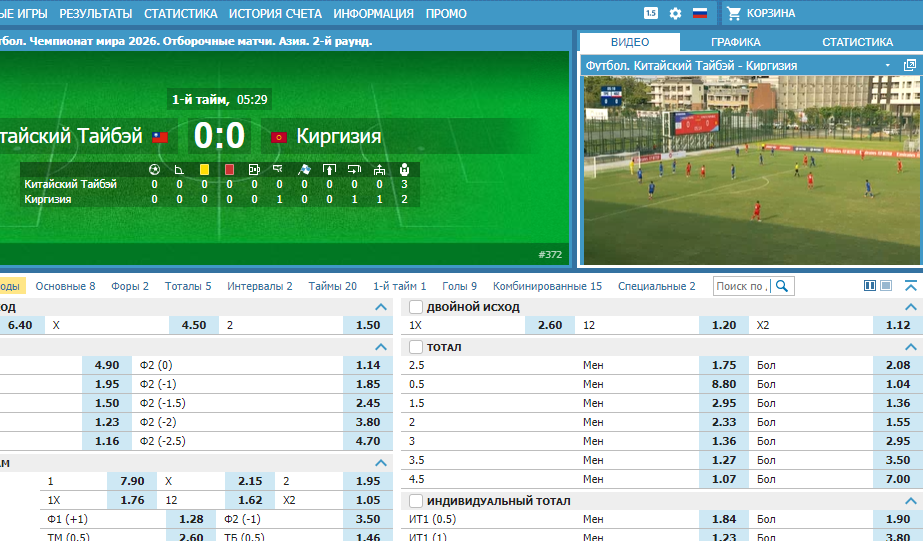The height and width of the screenshot is (541, 923).
Task: Bet on total 0.5 Мен at 8.80
Action: pos(723,384)
